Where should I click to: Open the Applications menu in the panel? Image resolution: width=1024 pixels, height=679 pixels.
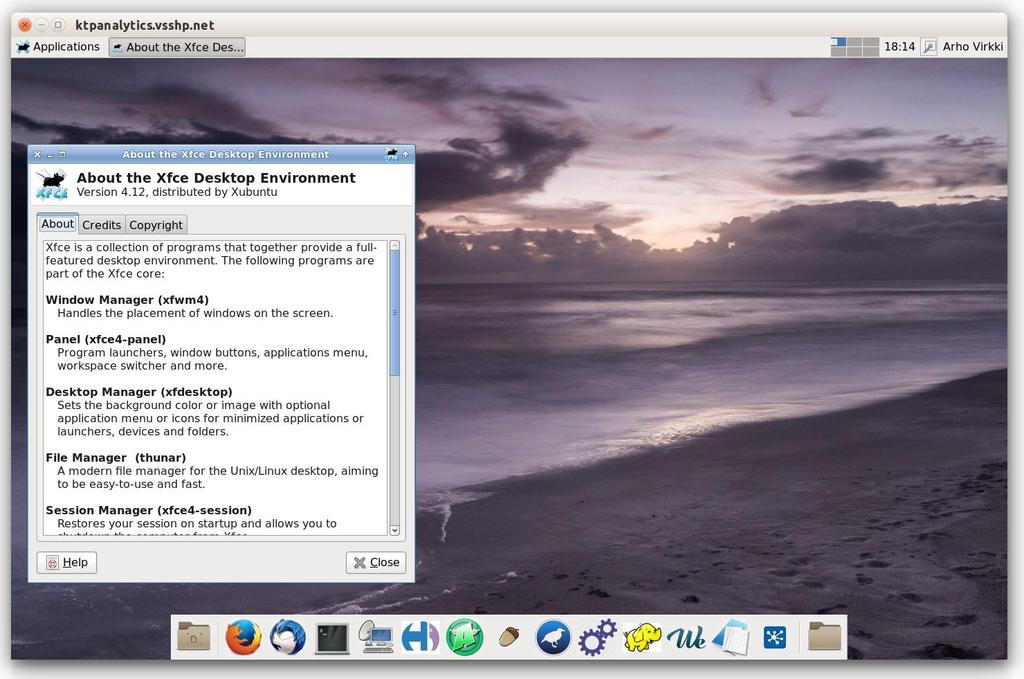click(x=58, y=47)
